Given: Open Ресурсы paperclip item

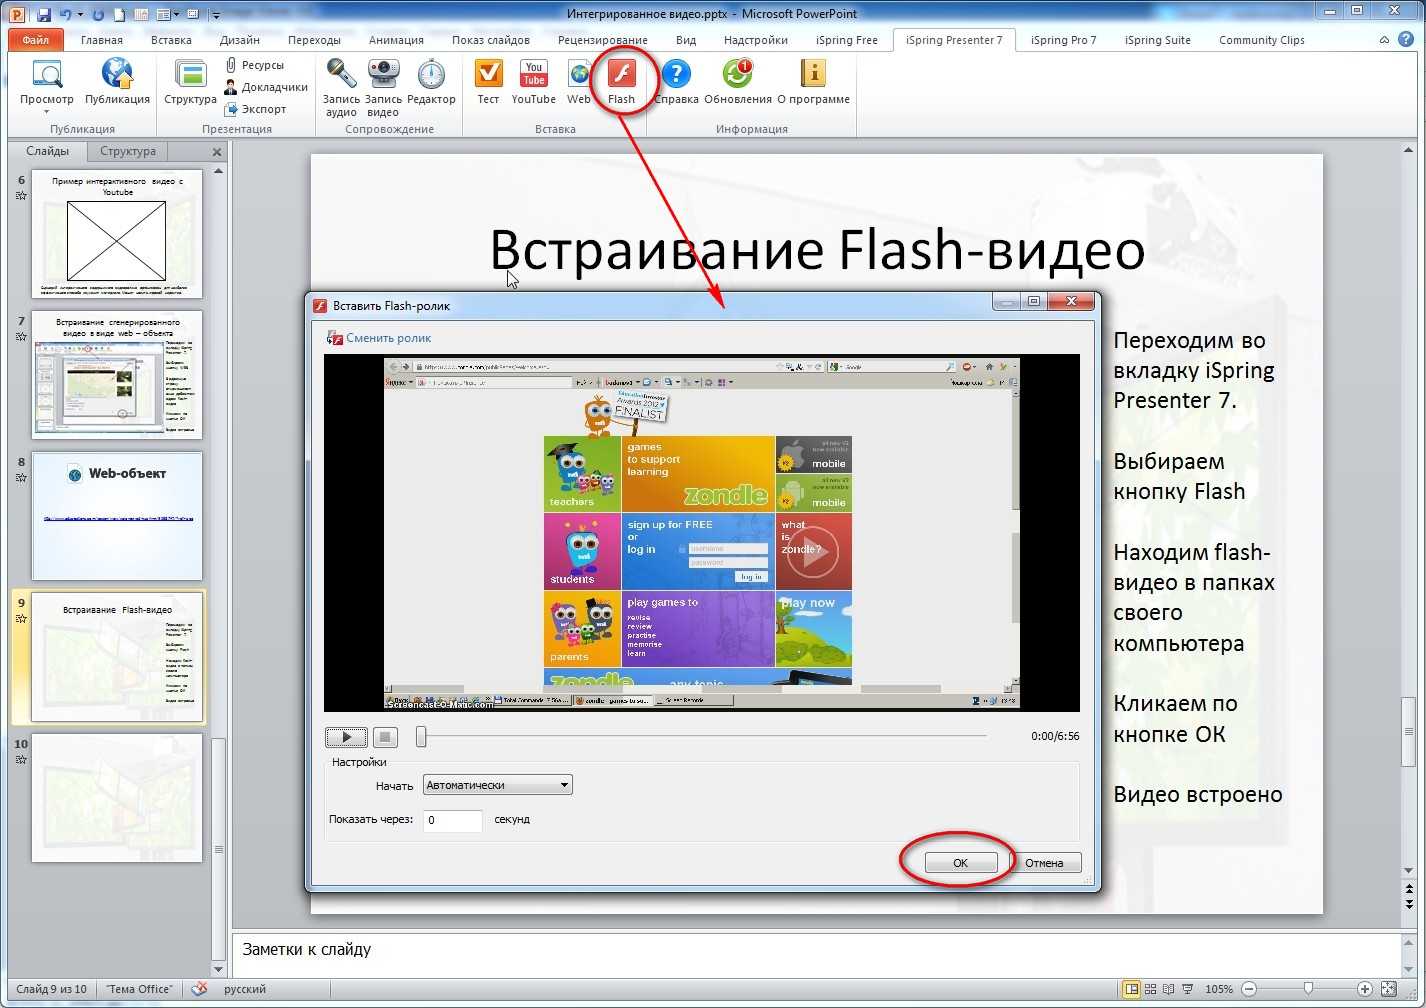Looking at the screenshot, I should tap(254, 65).
